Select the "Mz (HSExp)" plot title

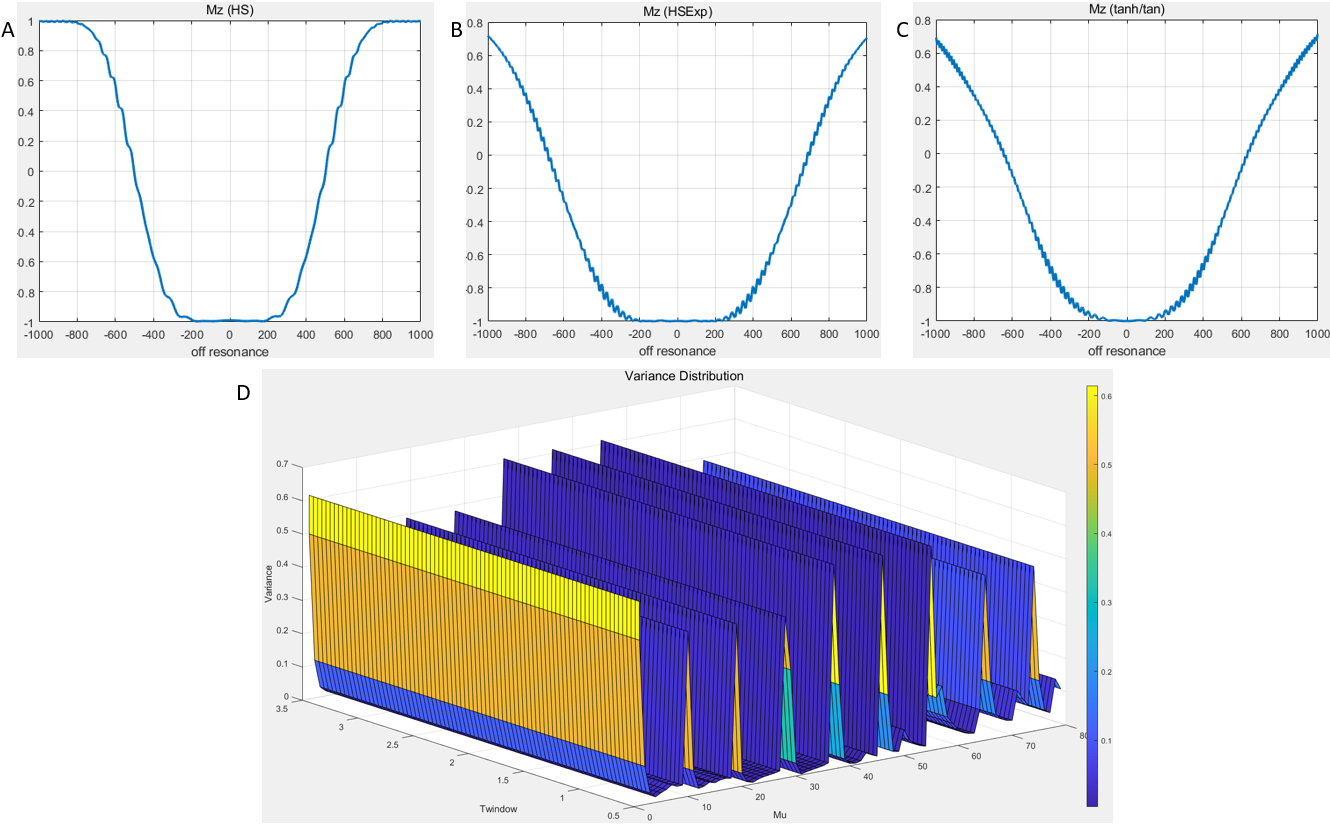(677, 9)
